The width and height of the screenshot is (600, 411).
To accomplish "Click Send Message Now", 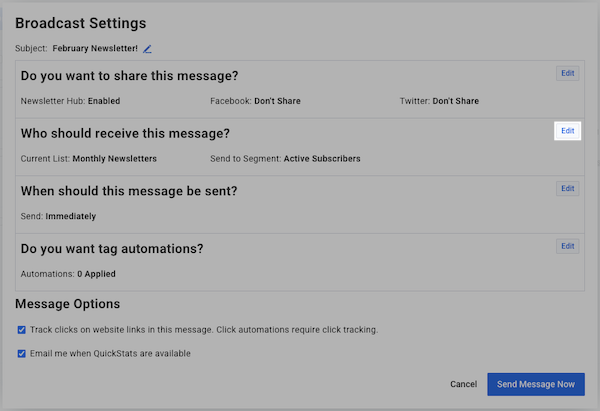I will pos(536,384).
